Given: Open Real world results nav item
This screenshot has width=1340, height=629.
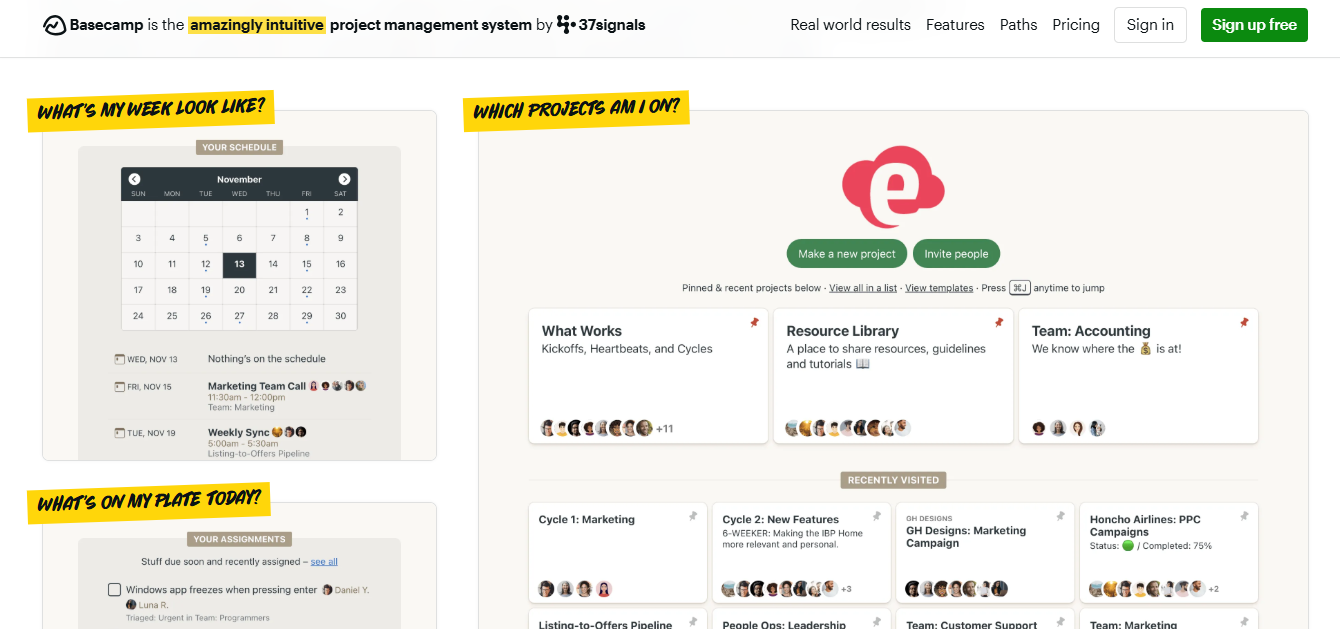Looking at the screenshot, I should tap(850, 25).
